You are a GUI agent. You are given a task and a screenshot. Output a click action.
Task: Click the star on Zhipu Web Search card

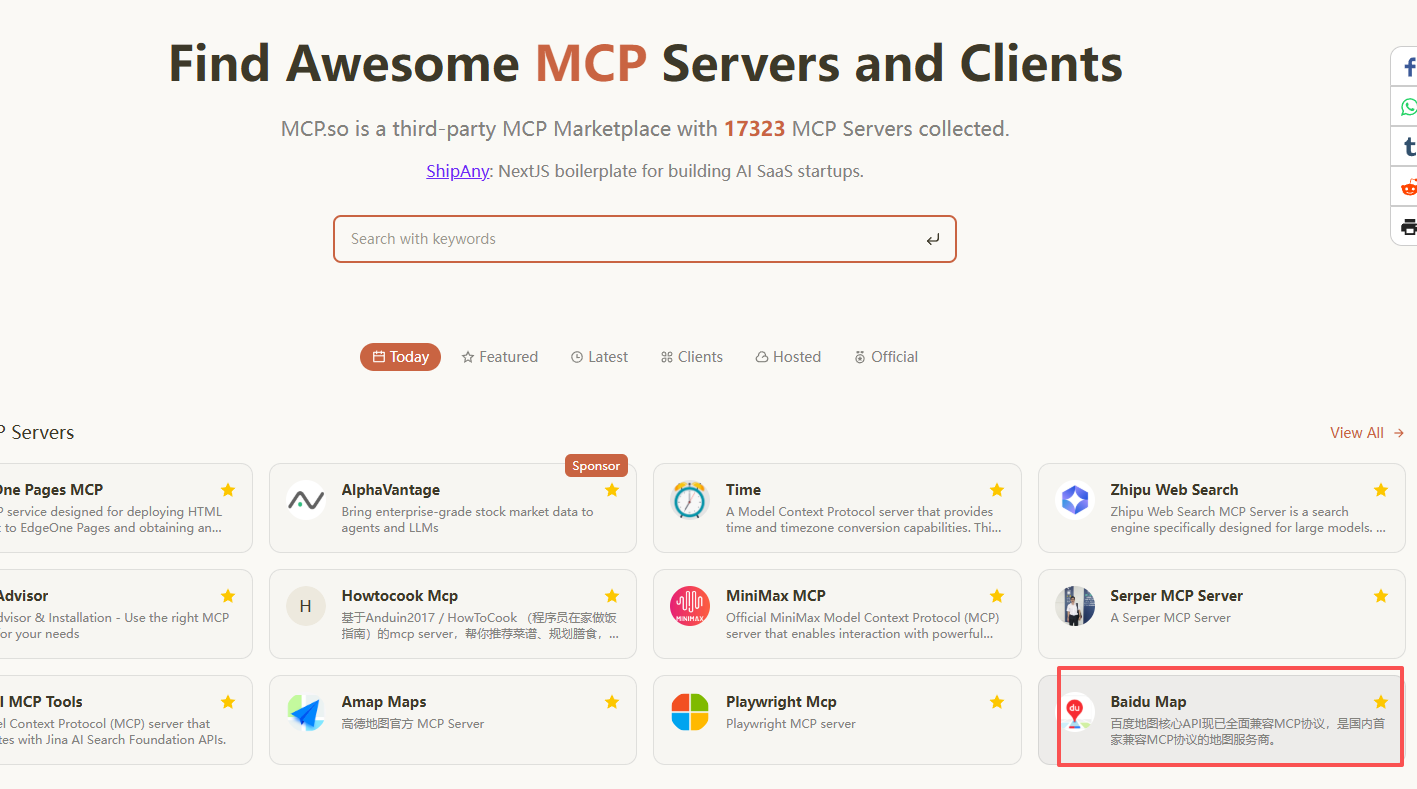pyautogui.click(x=1381, y=490)
